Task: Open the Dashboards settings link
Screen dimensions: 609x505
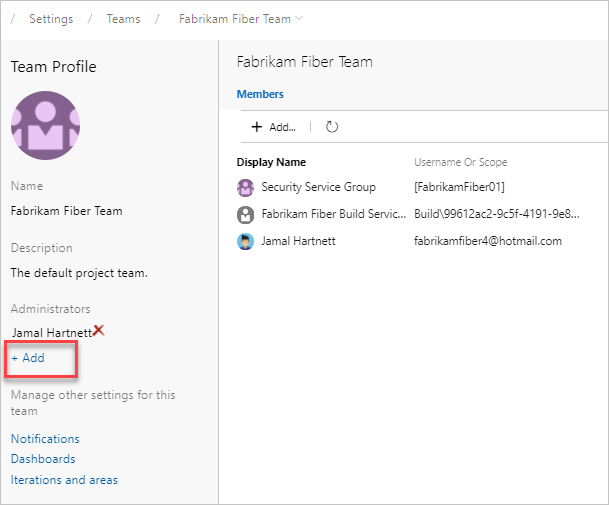Action: point(43,459)
